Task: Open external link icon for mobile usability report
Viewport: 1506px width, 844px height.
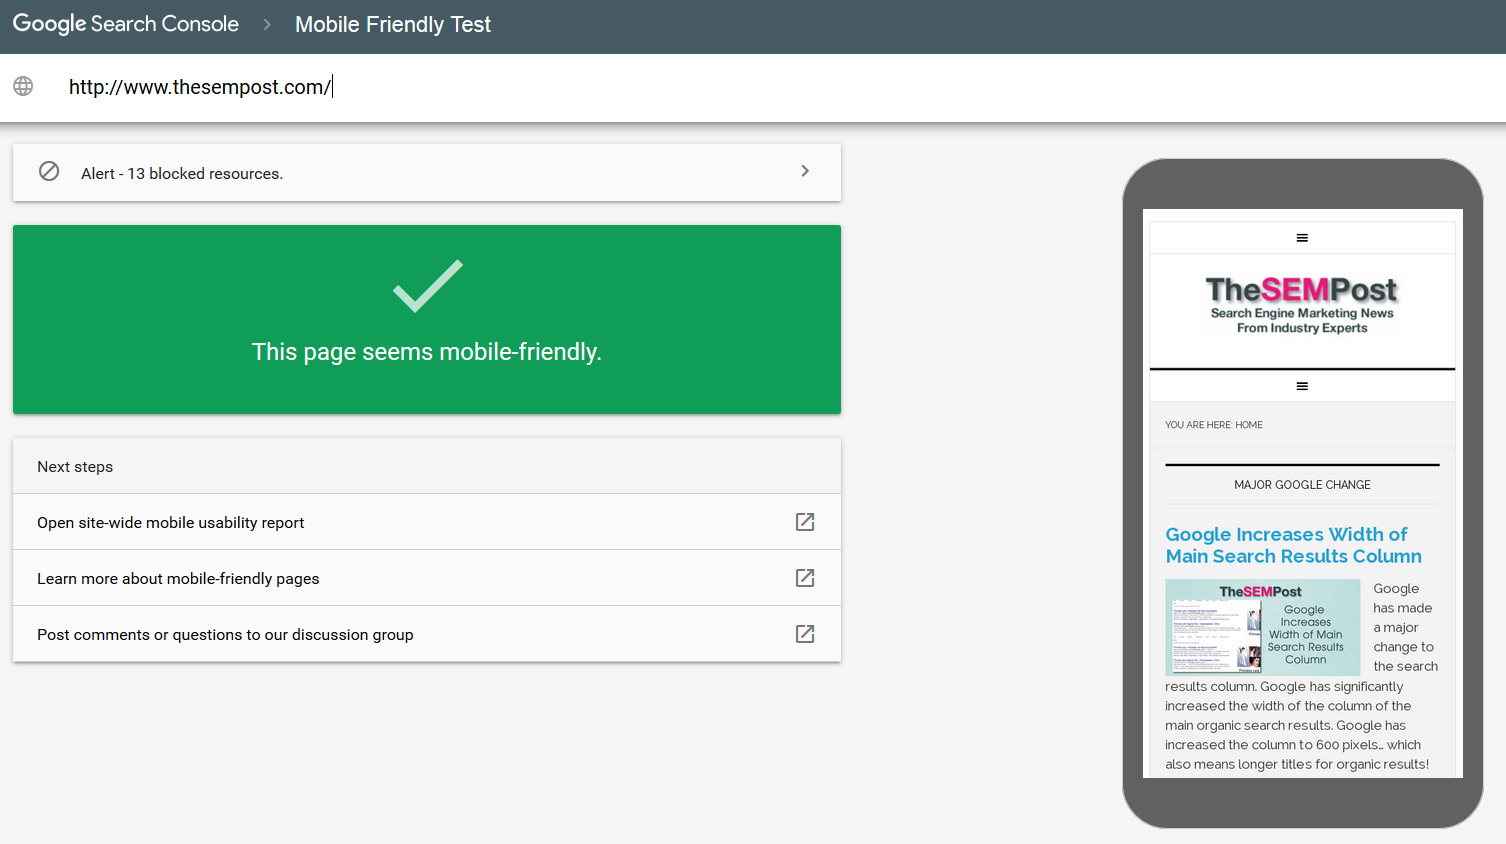Action: (x=805, y=522)
